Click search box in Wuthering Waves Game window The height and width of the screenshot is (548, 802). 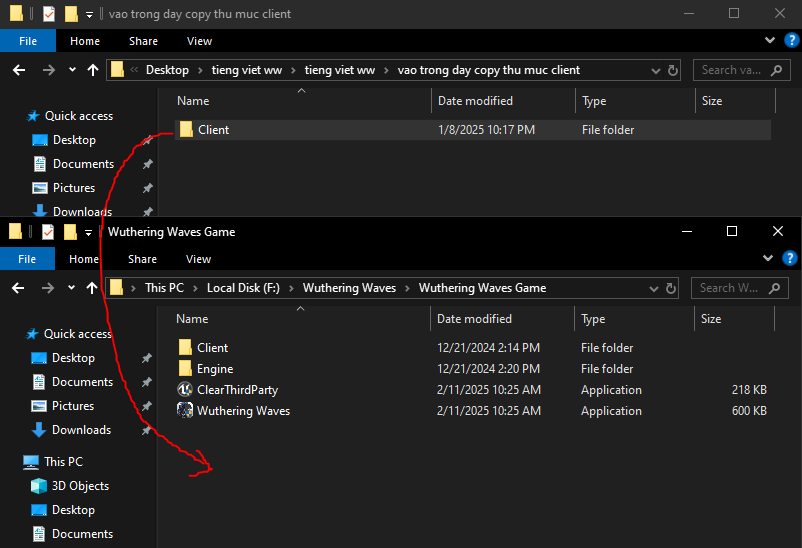coord(740,288)
